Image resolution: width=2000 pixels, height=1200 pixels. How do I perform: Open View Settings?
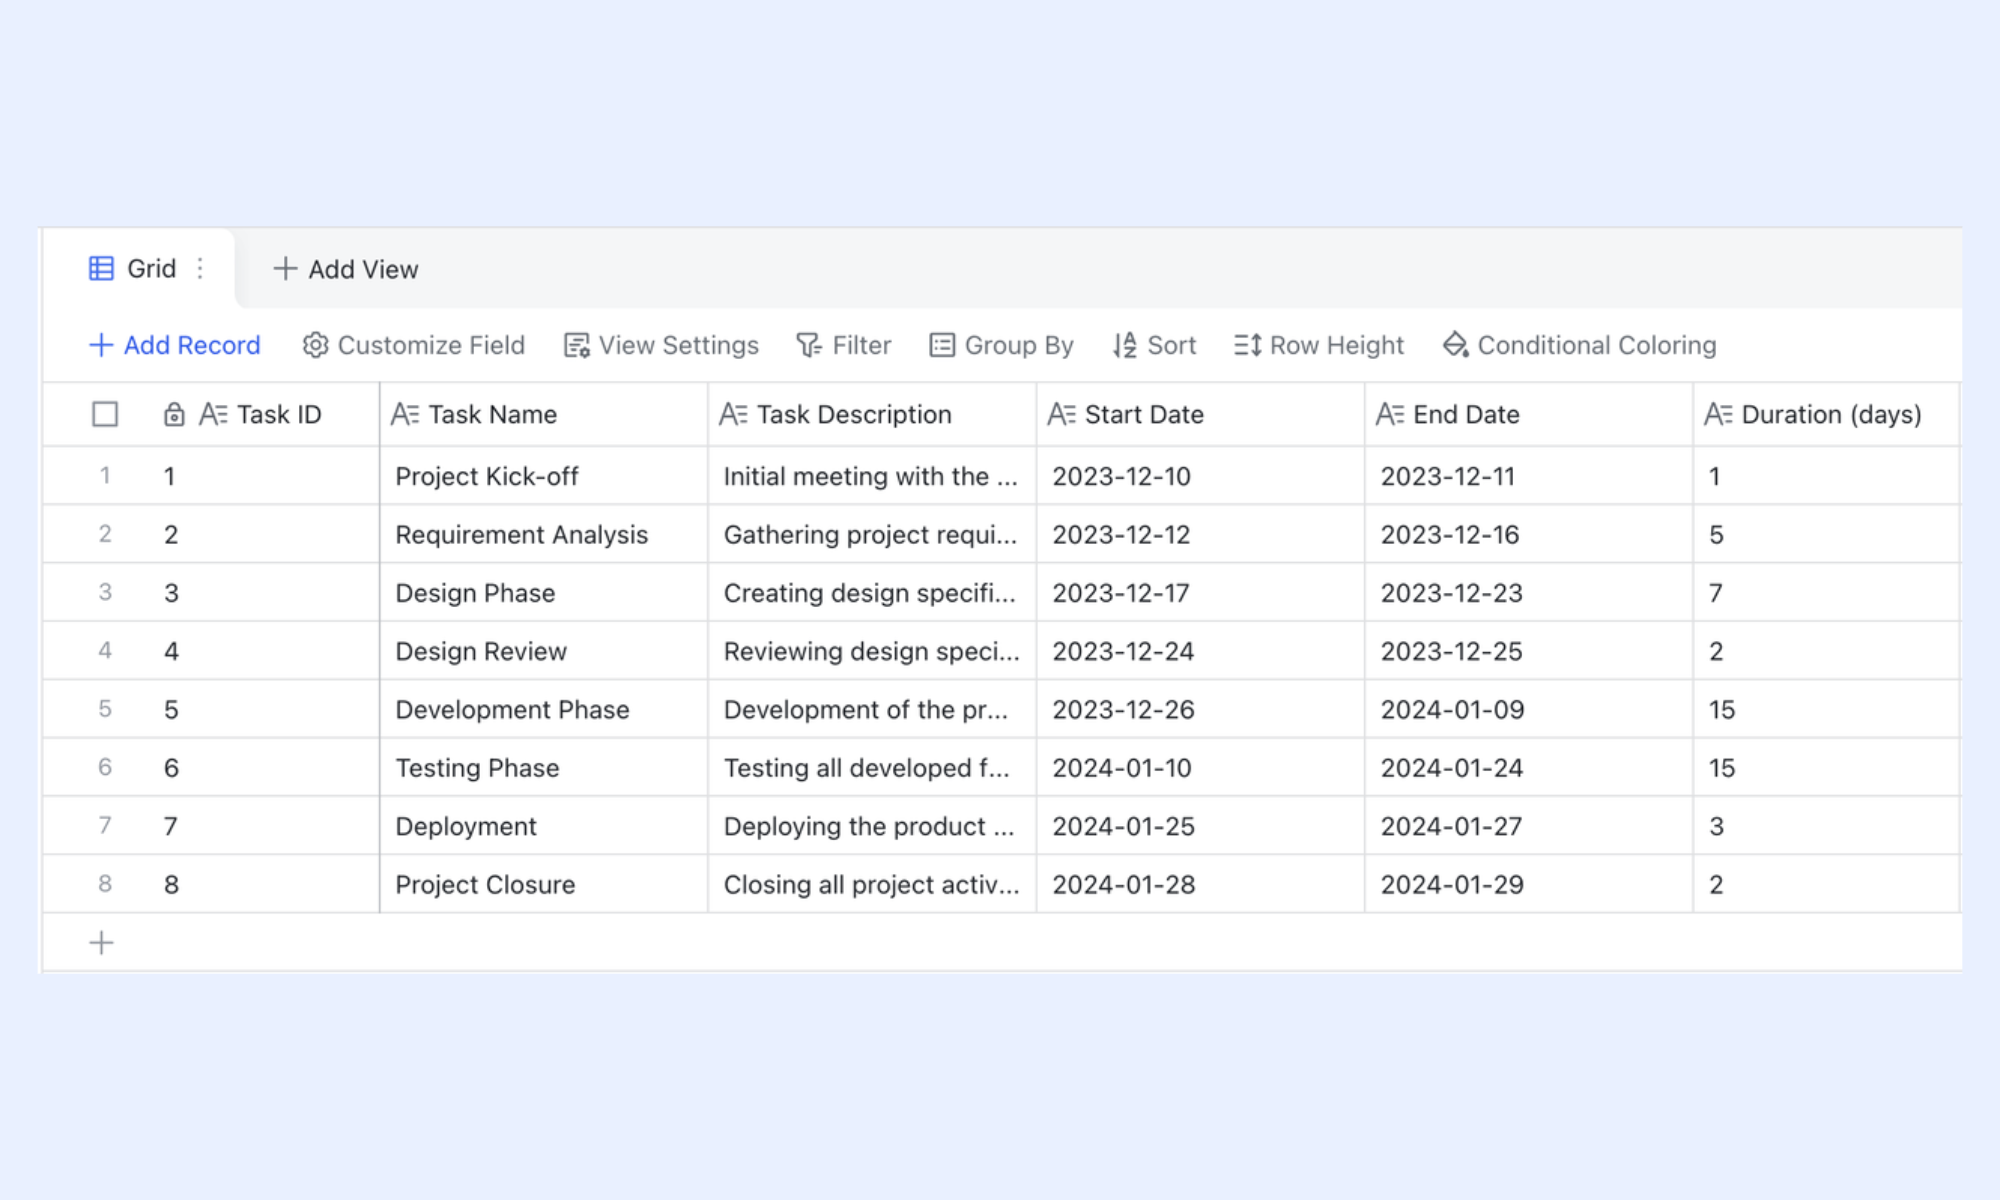[662, 345]
